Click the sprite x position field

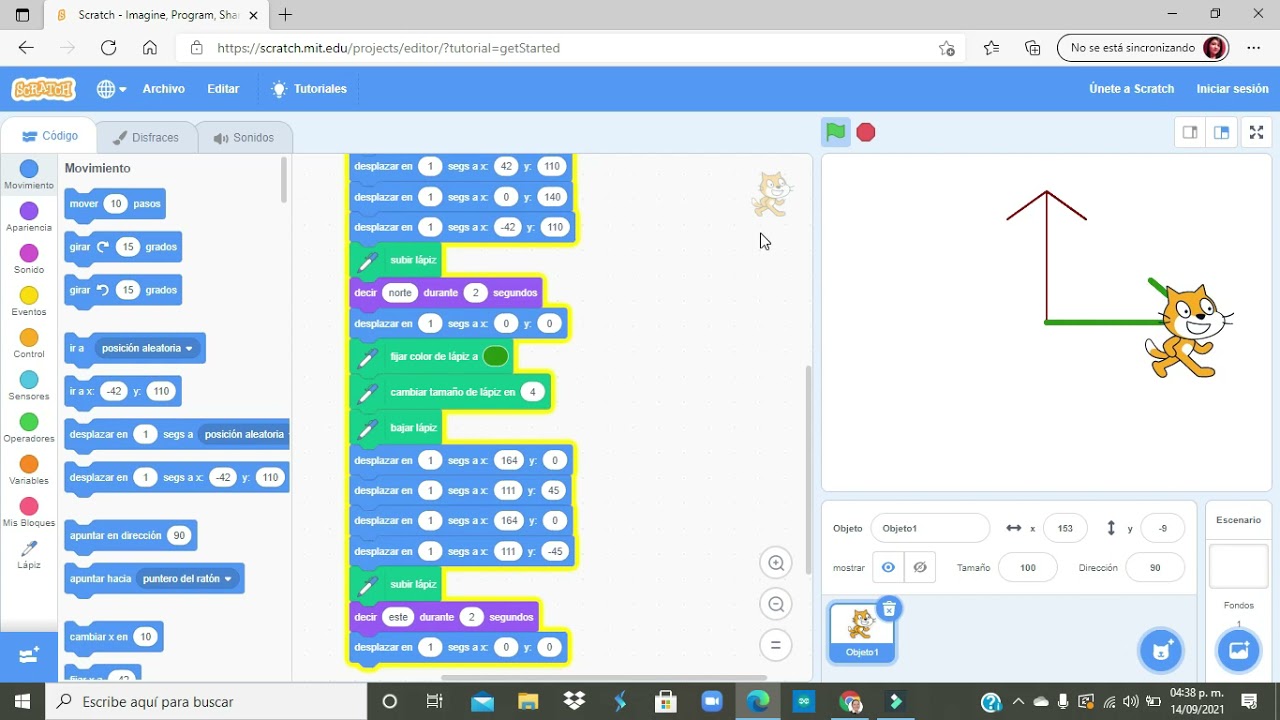click(1065, 528)
